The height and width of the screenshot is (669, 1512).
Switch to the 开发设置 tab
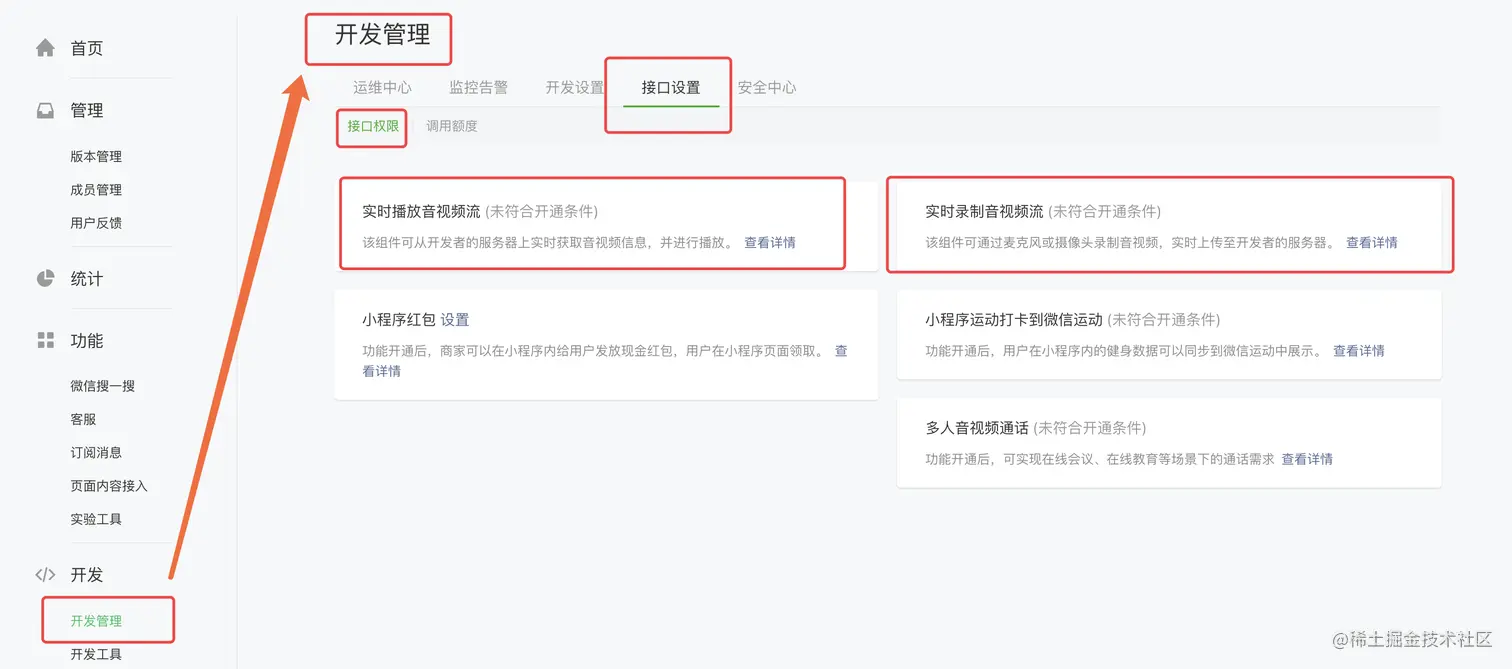click(575, 87)
